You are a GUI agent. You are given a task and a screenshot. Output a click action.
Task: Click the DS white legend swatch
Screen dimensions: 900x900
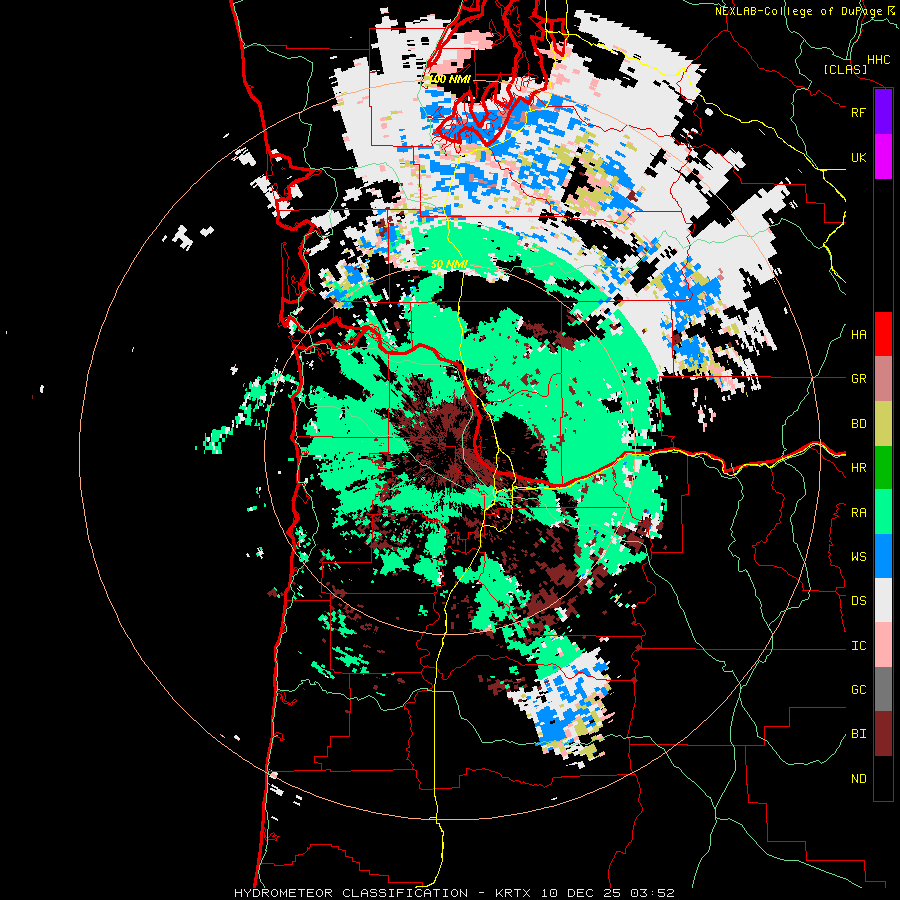point(883,600)
